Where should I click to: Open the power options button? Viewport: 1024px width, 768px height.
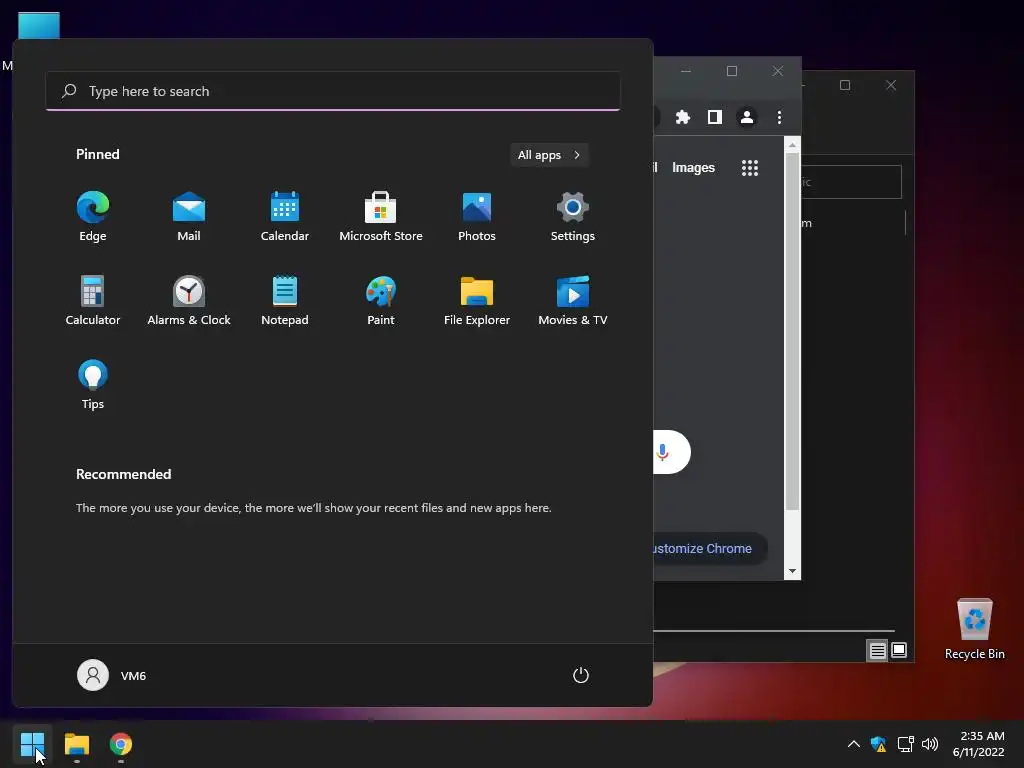click(581, 675)
